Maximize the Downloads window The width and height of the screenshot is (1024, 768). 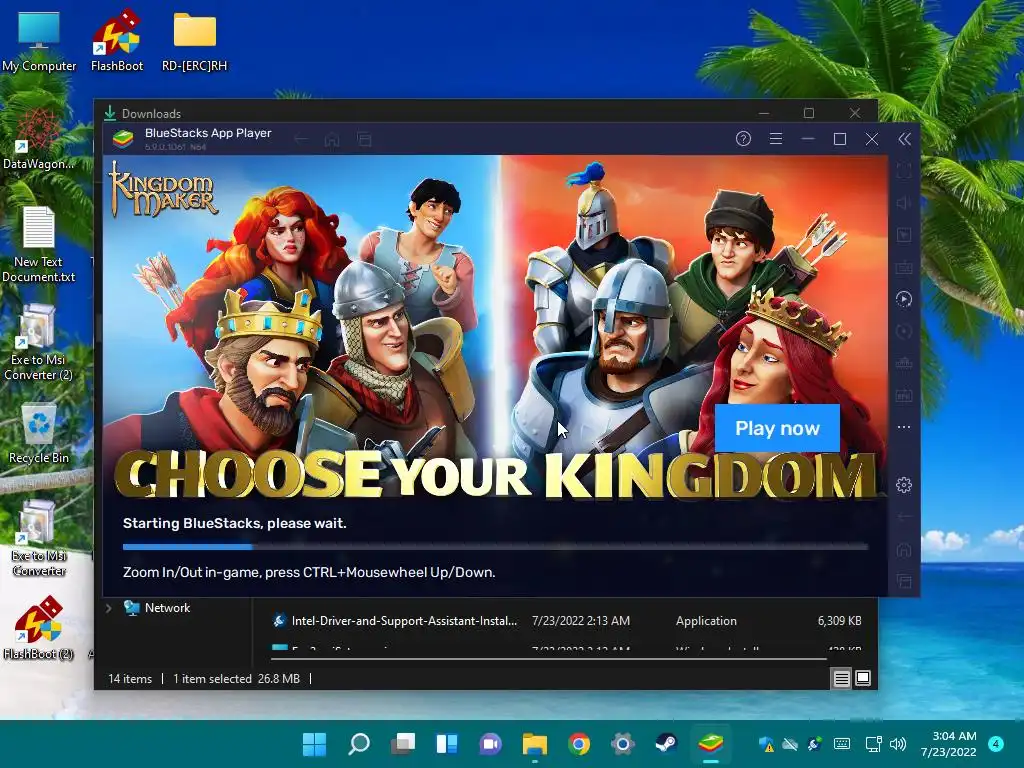808,113
